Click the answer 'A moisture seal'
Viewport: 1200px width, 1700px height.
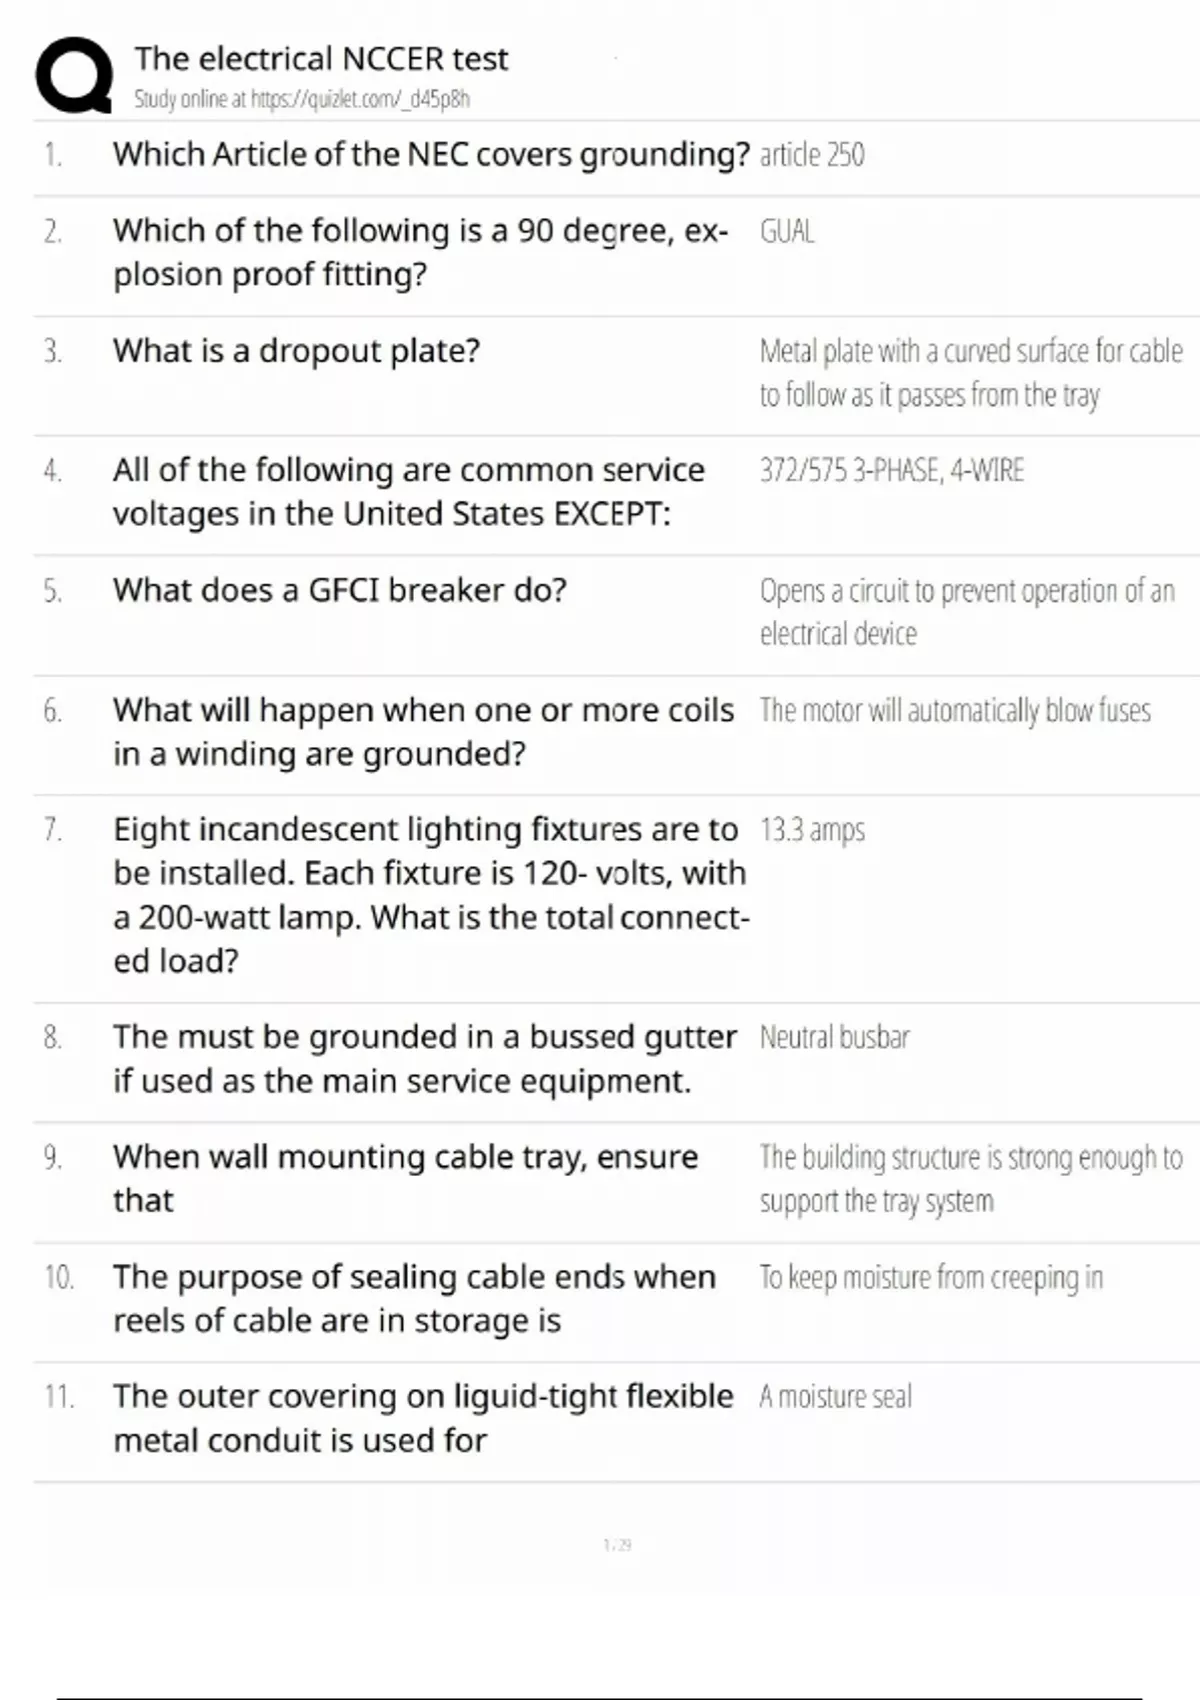[x=835, y=1397]
